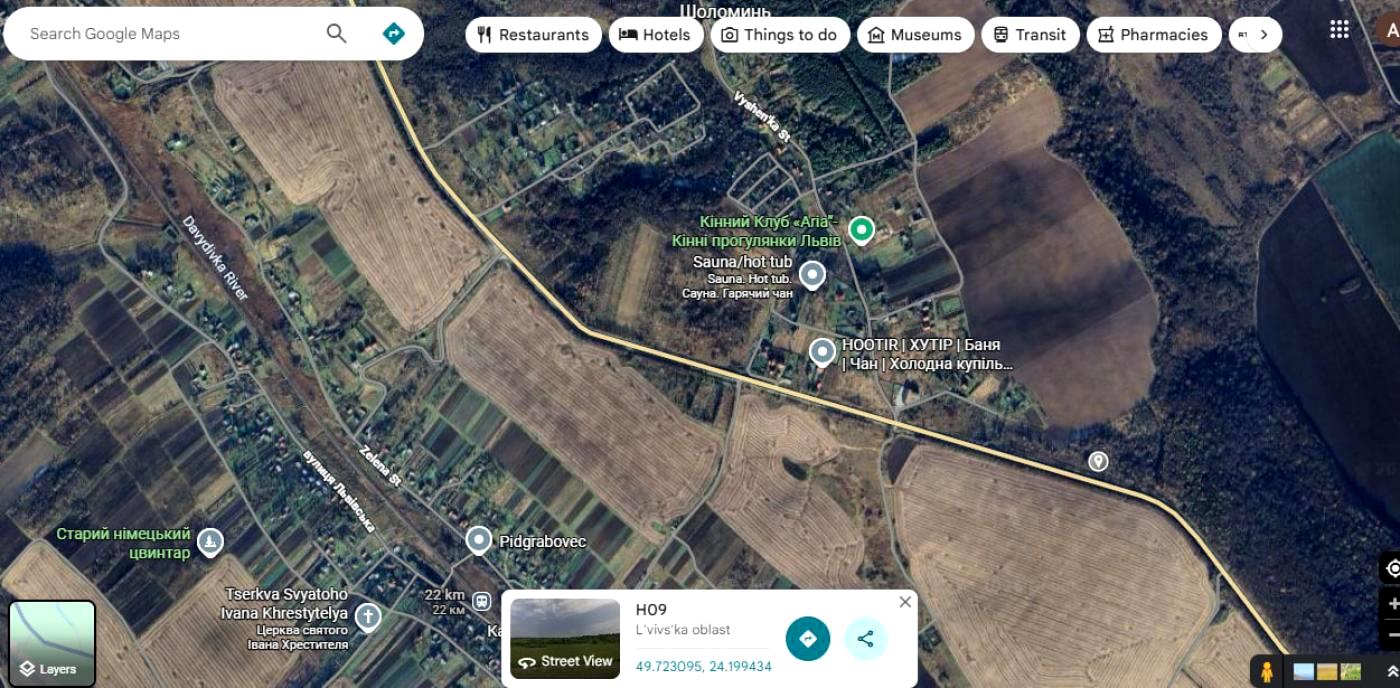Filter by Hotels
1400x688 pixels.
coord(655,35)
